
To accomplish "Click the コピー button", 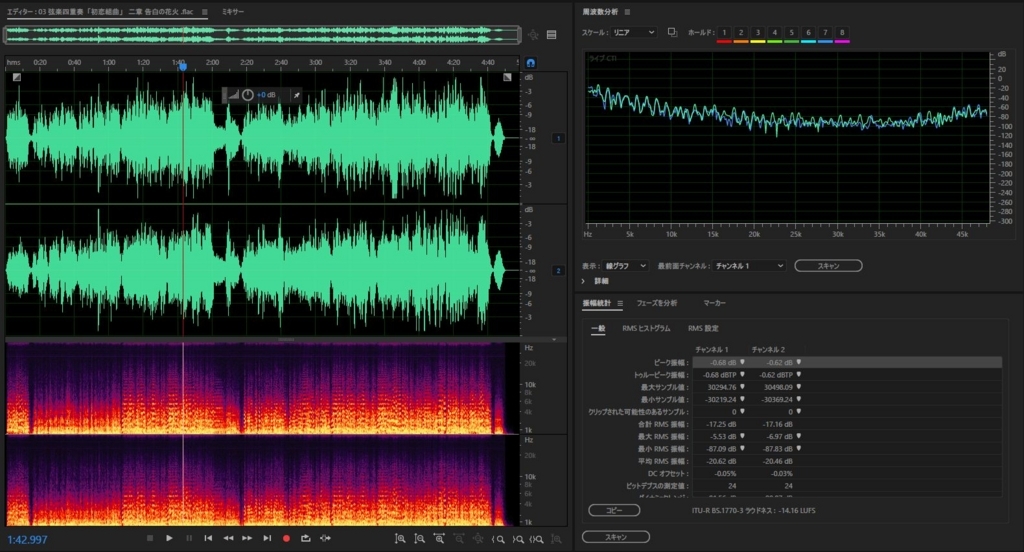I will [x=614, y=510].
